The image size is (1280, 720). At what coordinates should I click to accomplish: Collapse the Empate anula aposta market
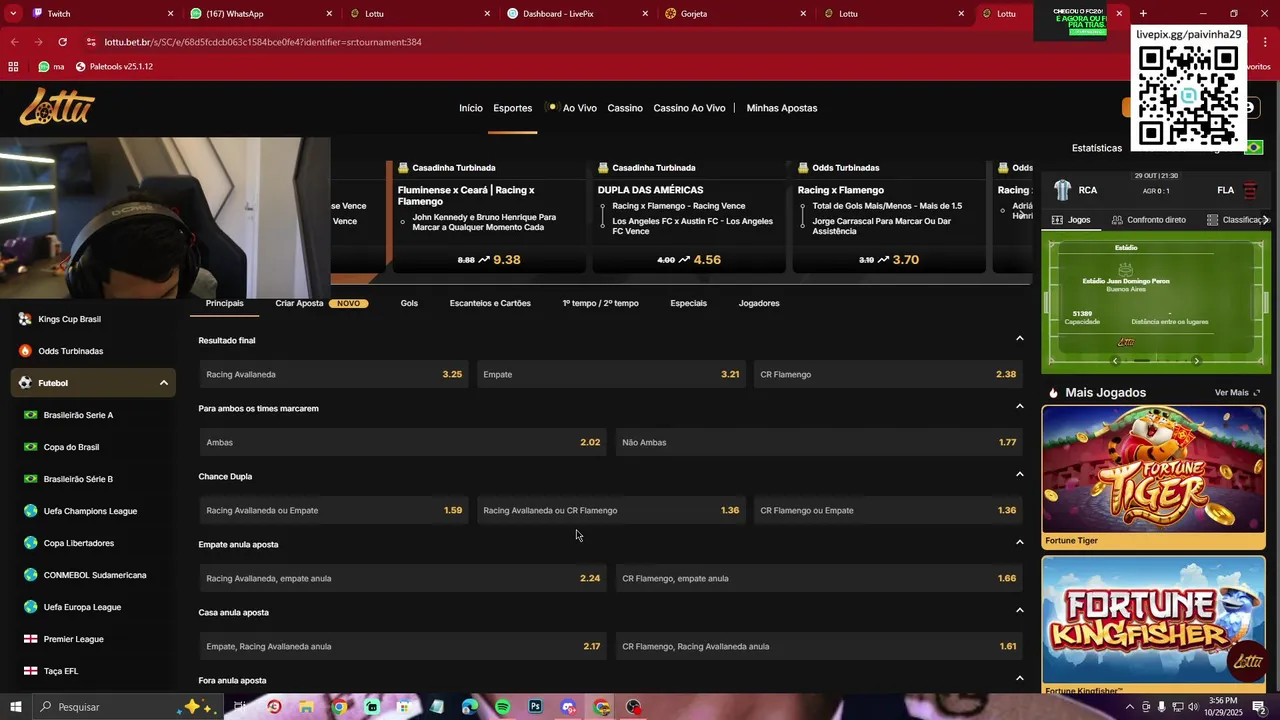point(1020,543)
